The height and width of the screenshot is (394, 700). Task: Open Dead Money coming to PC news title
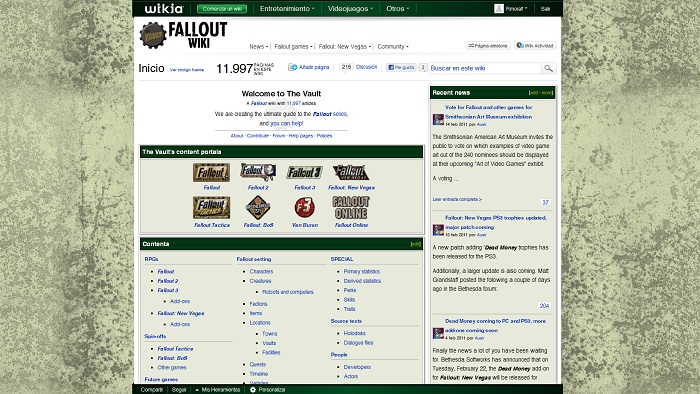[x=495, y=326]
